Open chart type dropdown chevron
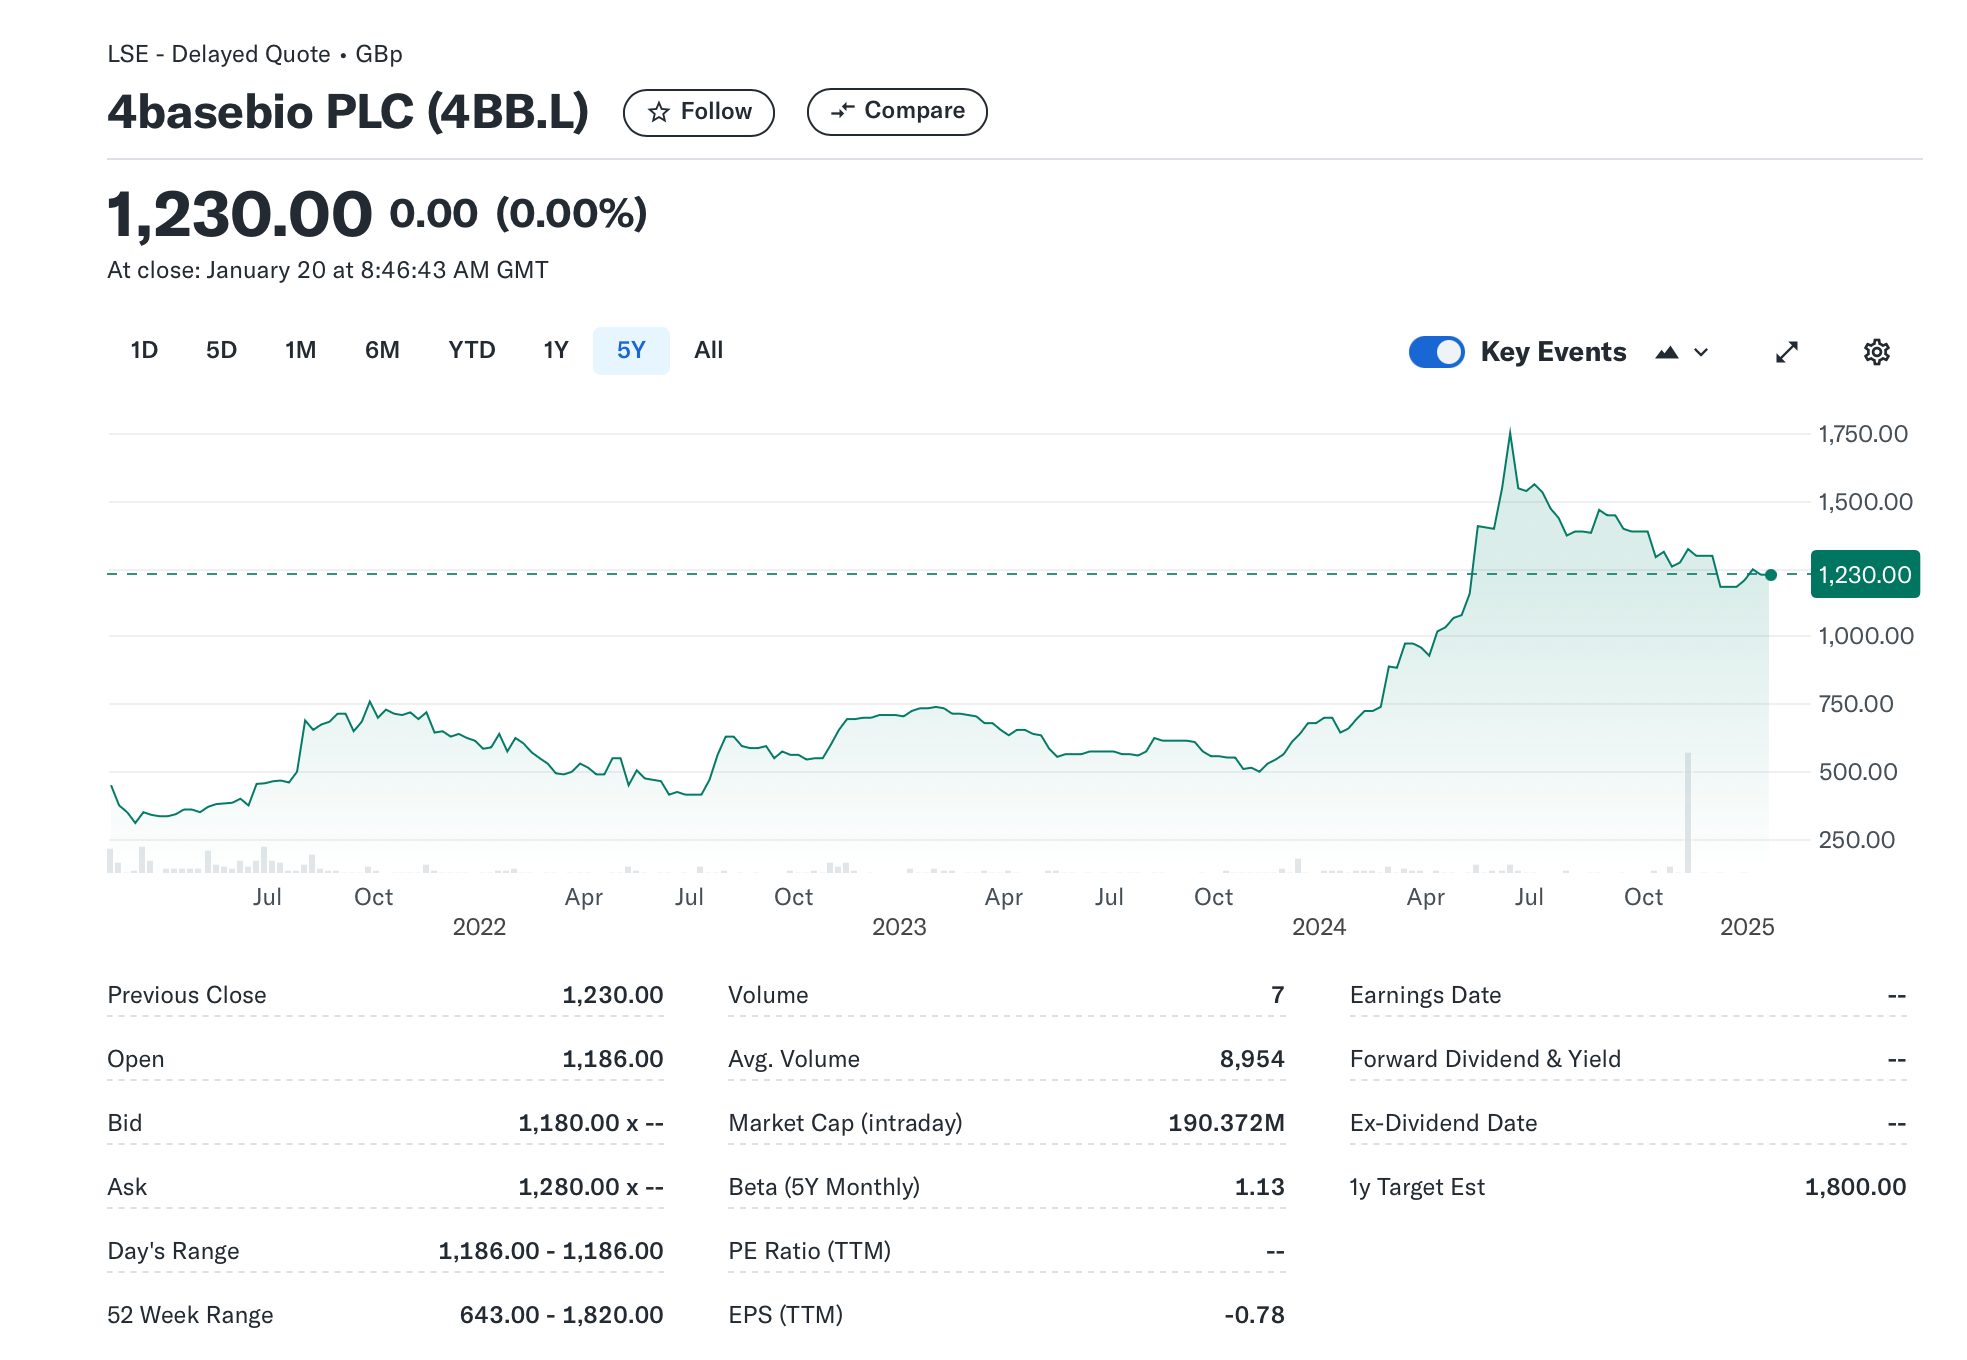This screenshot has width=1967, height=1360. (1701, 352)
